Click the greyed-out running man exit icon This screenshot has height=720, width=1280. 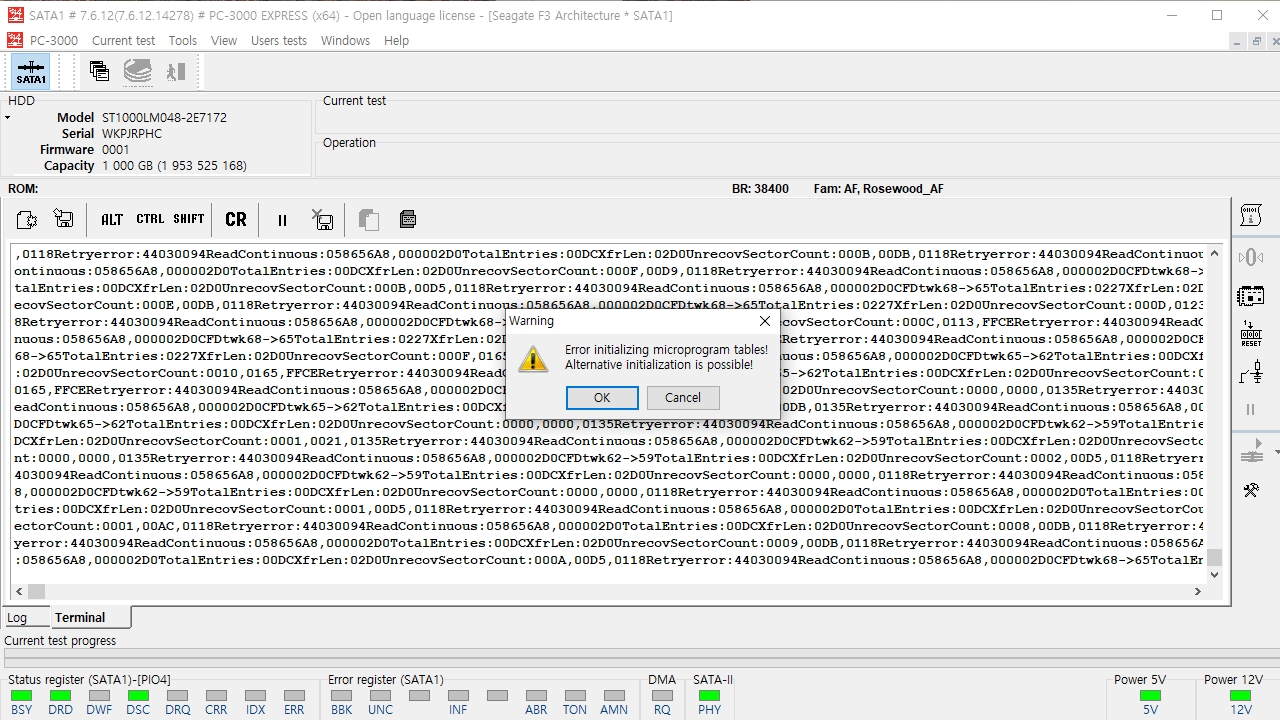pyautogui.click(x=176, y=71)
